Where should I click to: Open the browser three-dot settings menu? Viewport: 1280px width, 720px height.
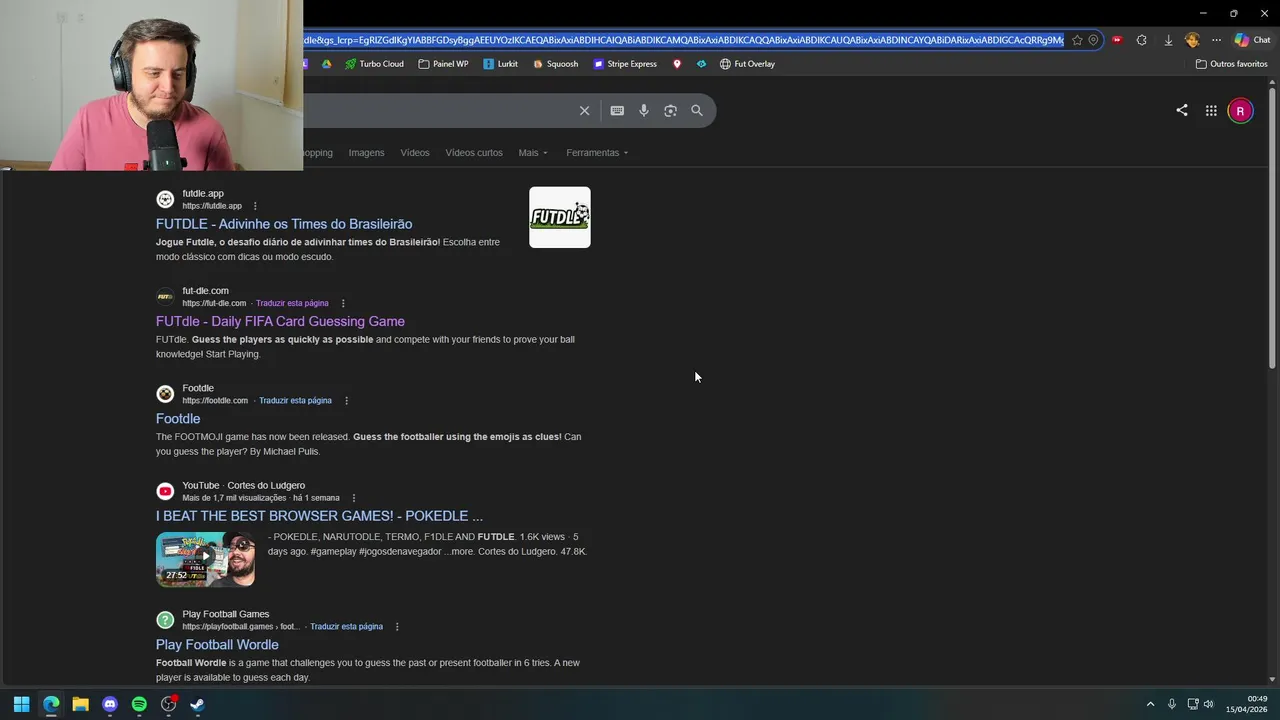pyautogui.click(x=1216, y=40)
